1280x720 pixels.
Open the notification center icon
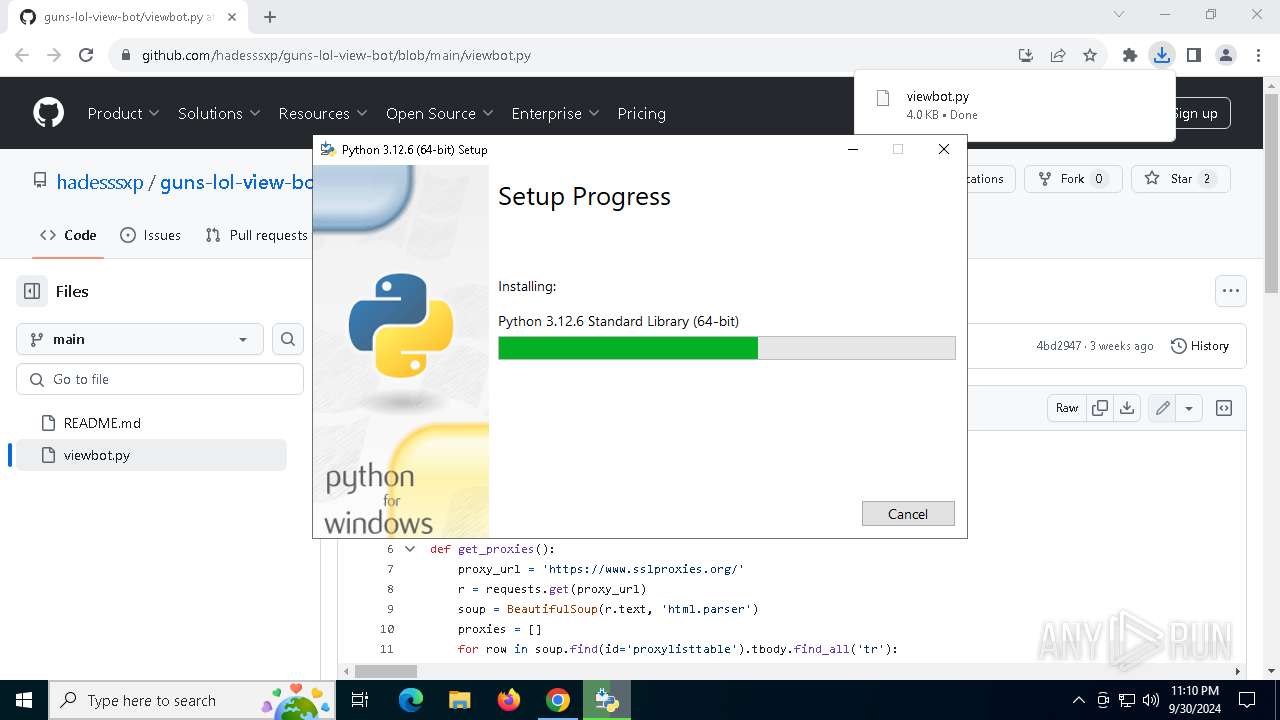[1247, 700]
